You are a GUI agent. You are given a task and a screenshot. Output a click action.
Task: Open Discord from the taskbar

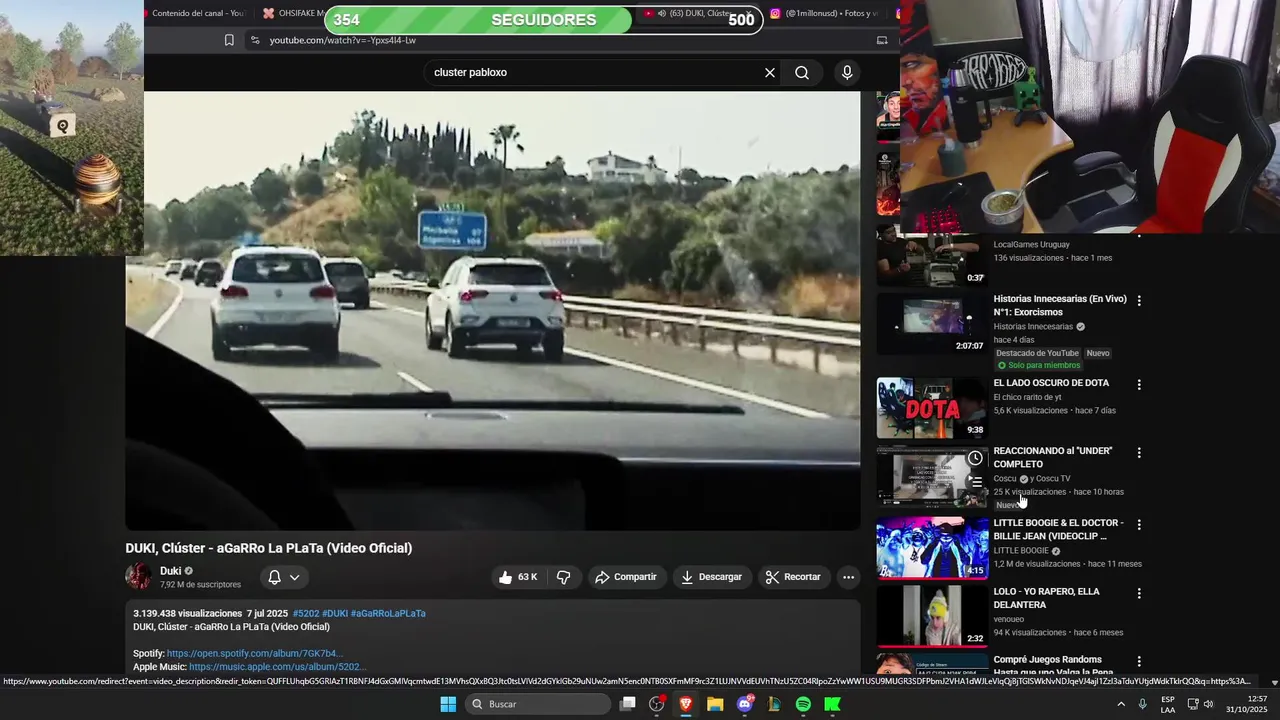pyautogui.click(x=745, y=704)
